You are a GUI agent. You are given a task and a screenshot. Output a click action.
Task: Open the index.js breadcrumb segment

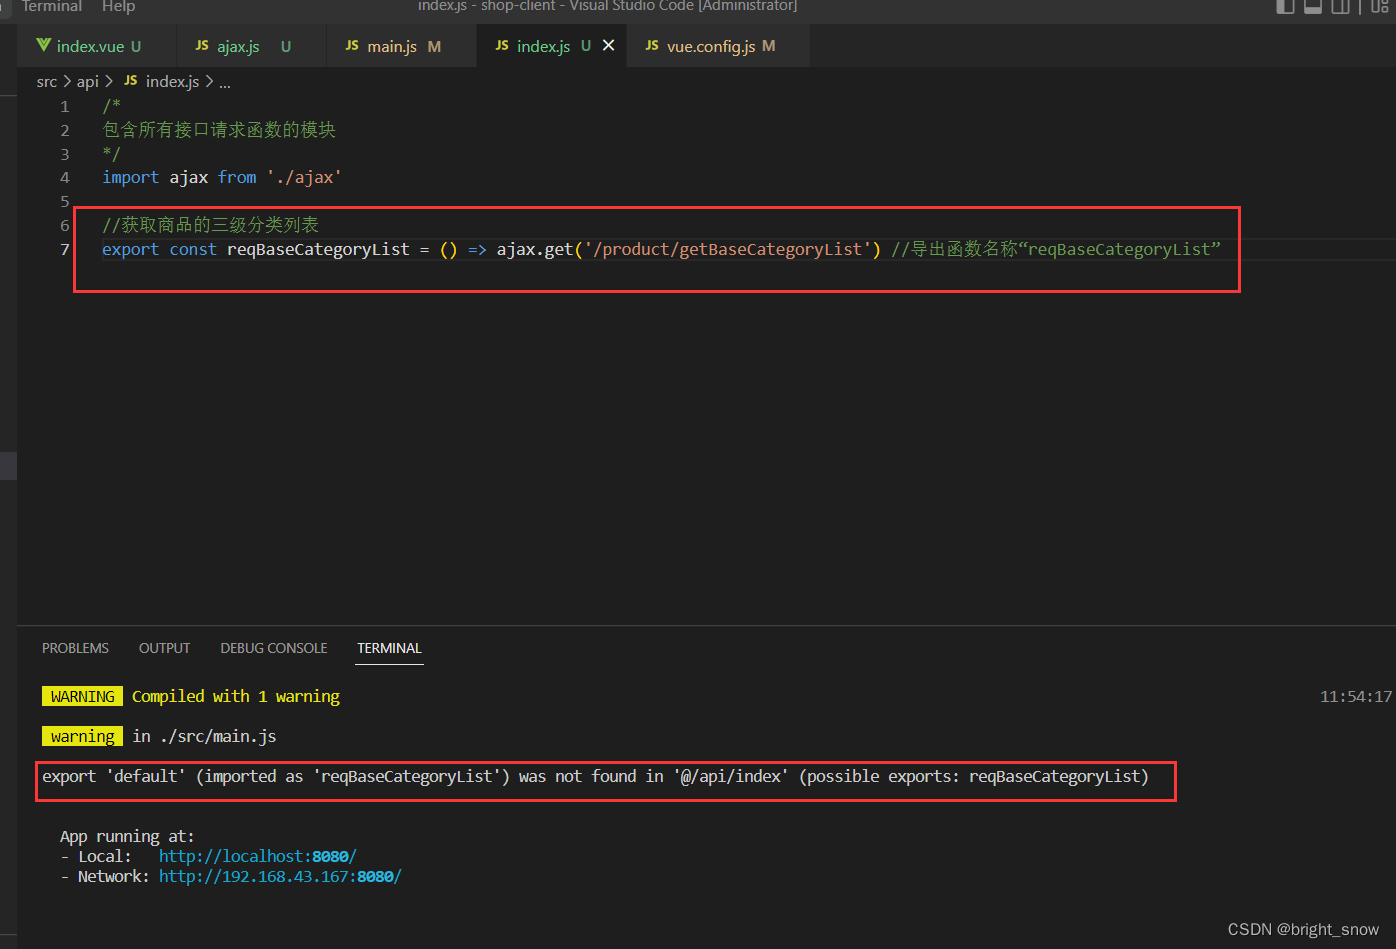[x=172, y=82]
